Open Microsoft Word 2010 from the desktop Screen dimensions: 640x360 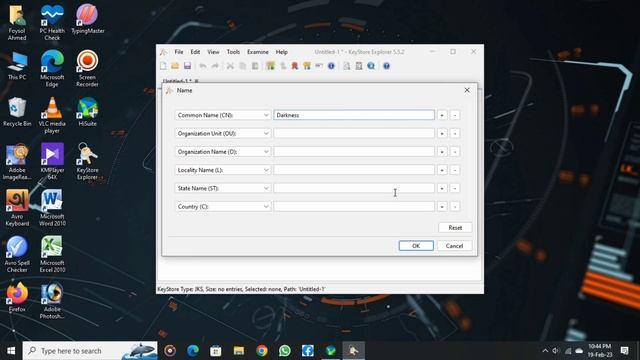click(52, 207)
